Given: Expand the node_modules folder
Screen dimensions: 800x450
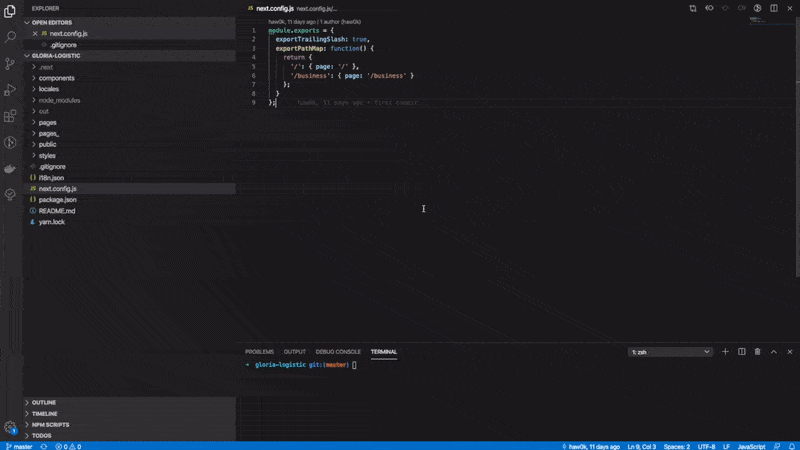Looking at the screenshot, I should [129, 100].
